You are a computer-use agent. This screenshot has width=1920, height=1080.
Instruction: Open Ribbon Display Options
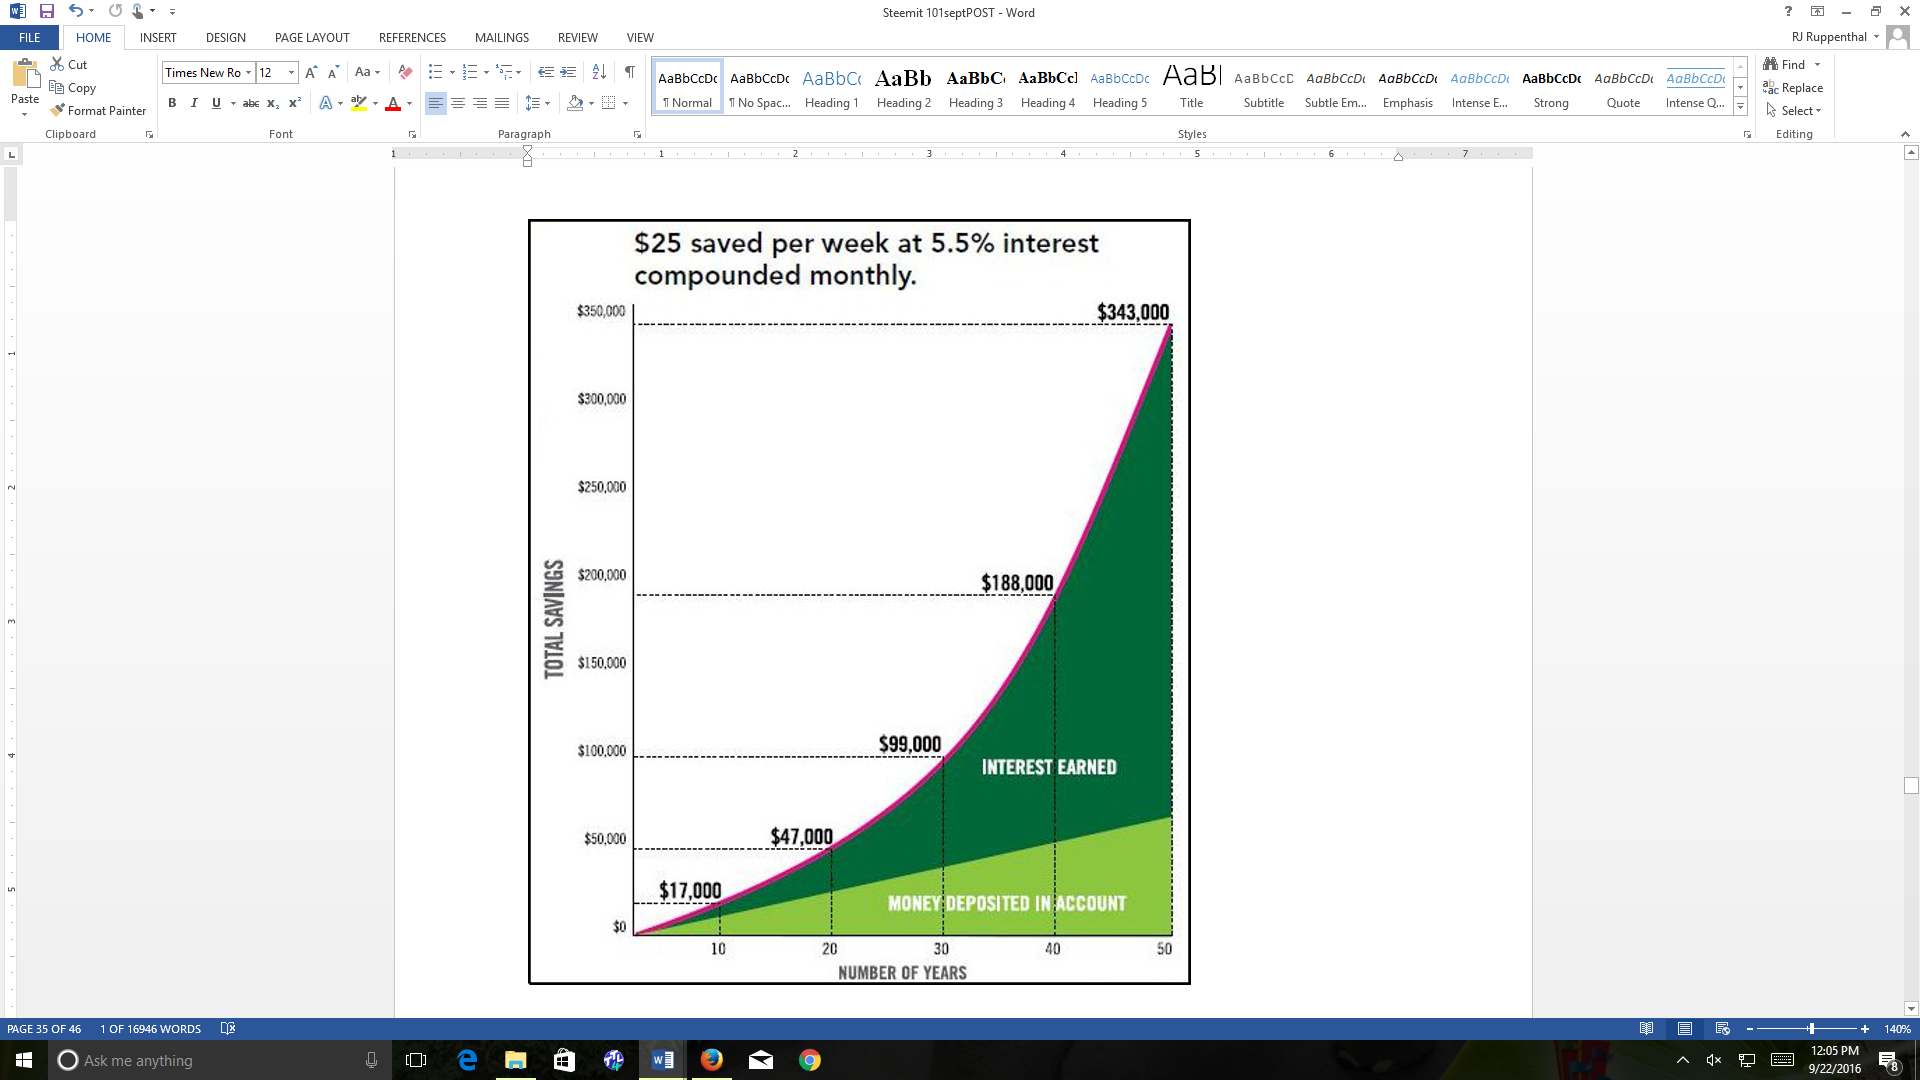pos(1817,11)
